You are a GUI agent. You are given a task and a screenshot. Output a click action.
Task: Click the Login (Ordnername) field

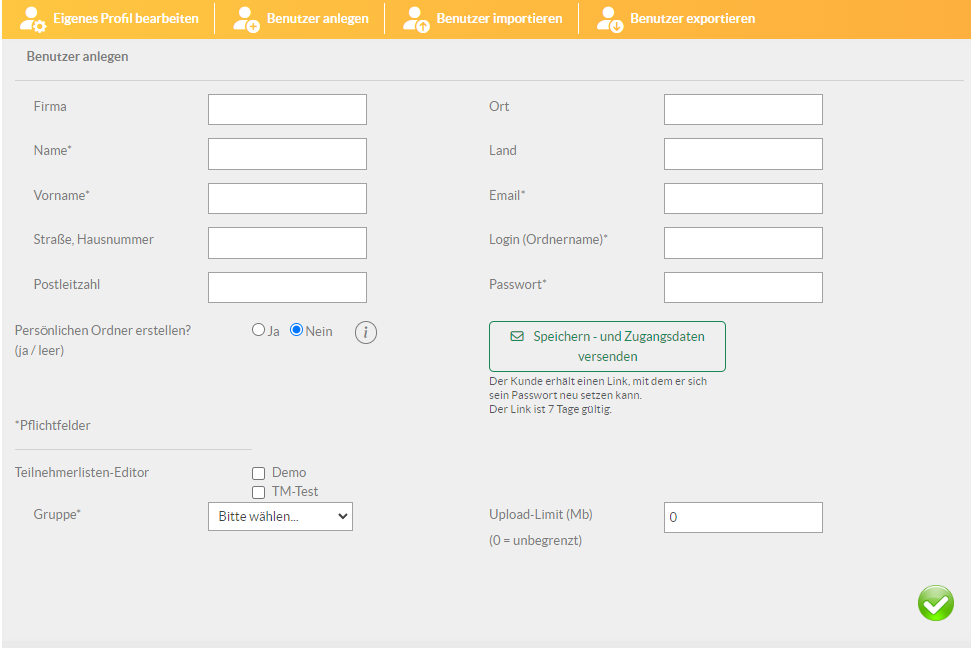click(x=743, y=242)
